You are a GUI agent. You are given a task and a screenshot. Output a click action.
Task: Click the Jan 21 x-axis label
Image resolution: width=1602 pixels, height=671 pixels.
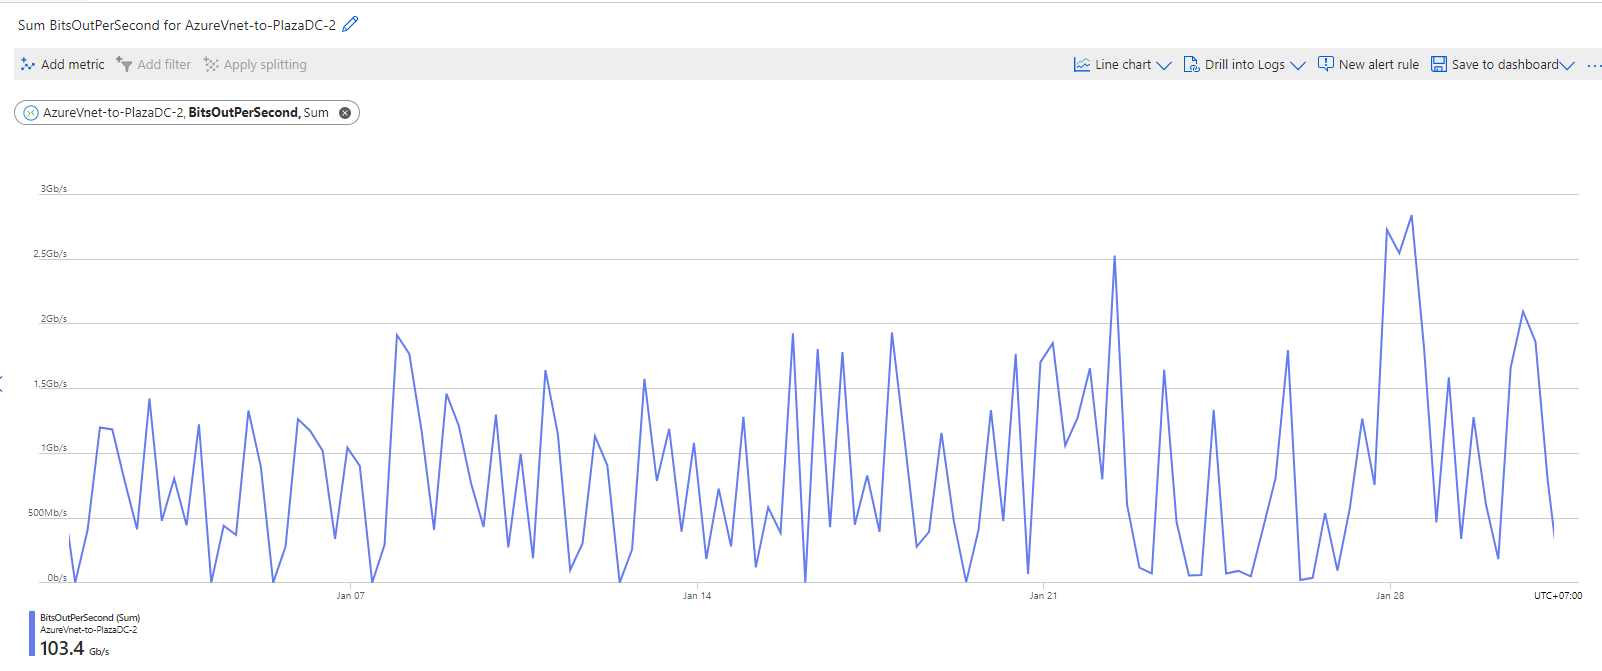(1043, 596)
